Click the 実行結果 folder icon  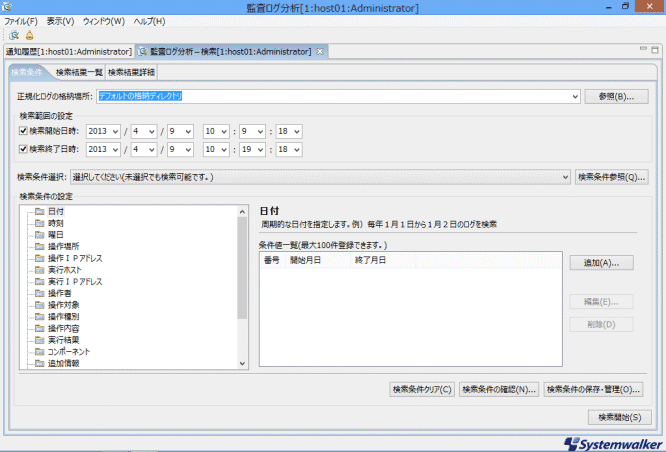pos(40,340)
